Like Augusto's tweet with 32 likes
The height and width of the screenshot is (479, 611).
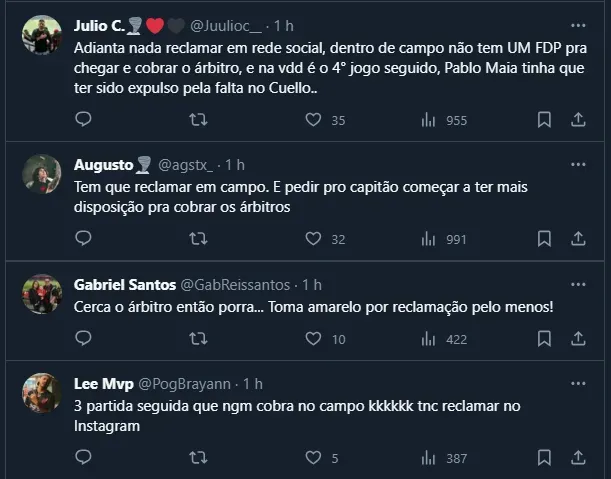click(314, 239)
